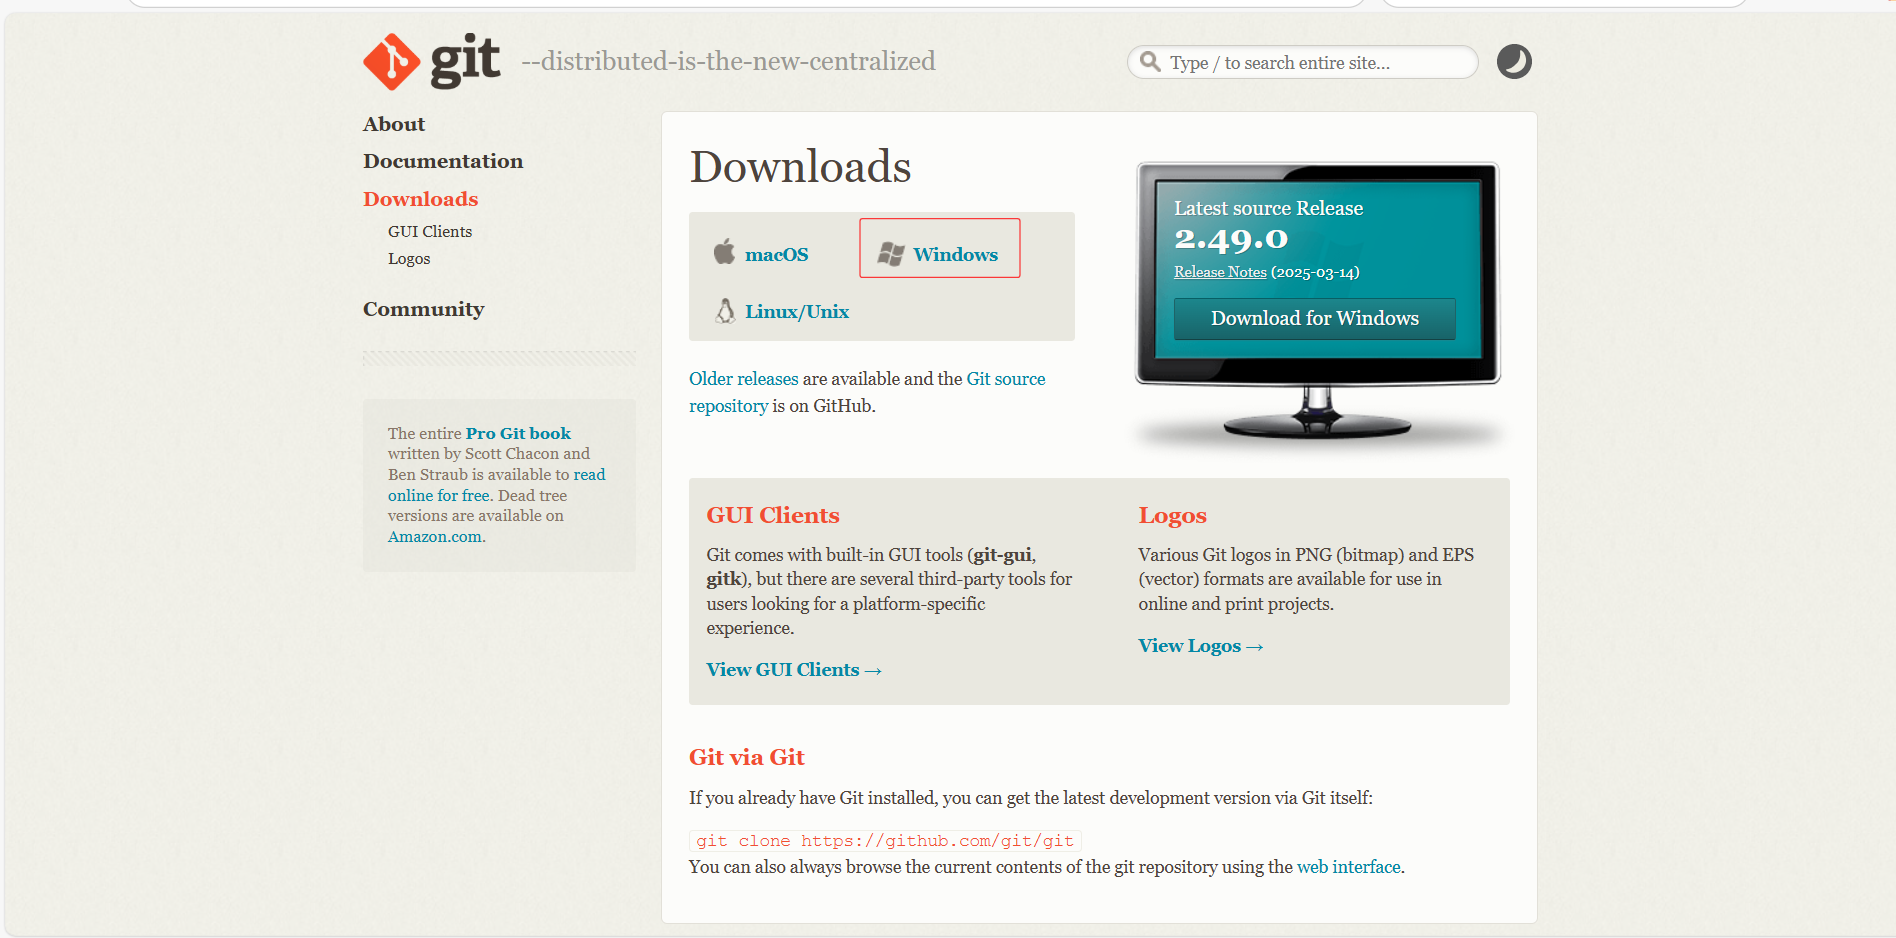Open the Older releases link

[743, 379]
